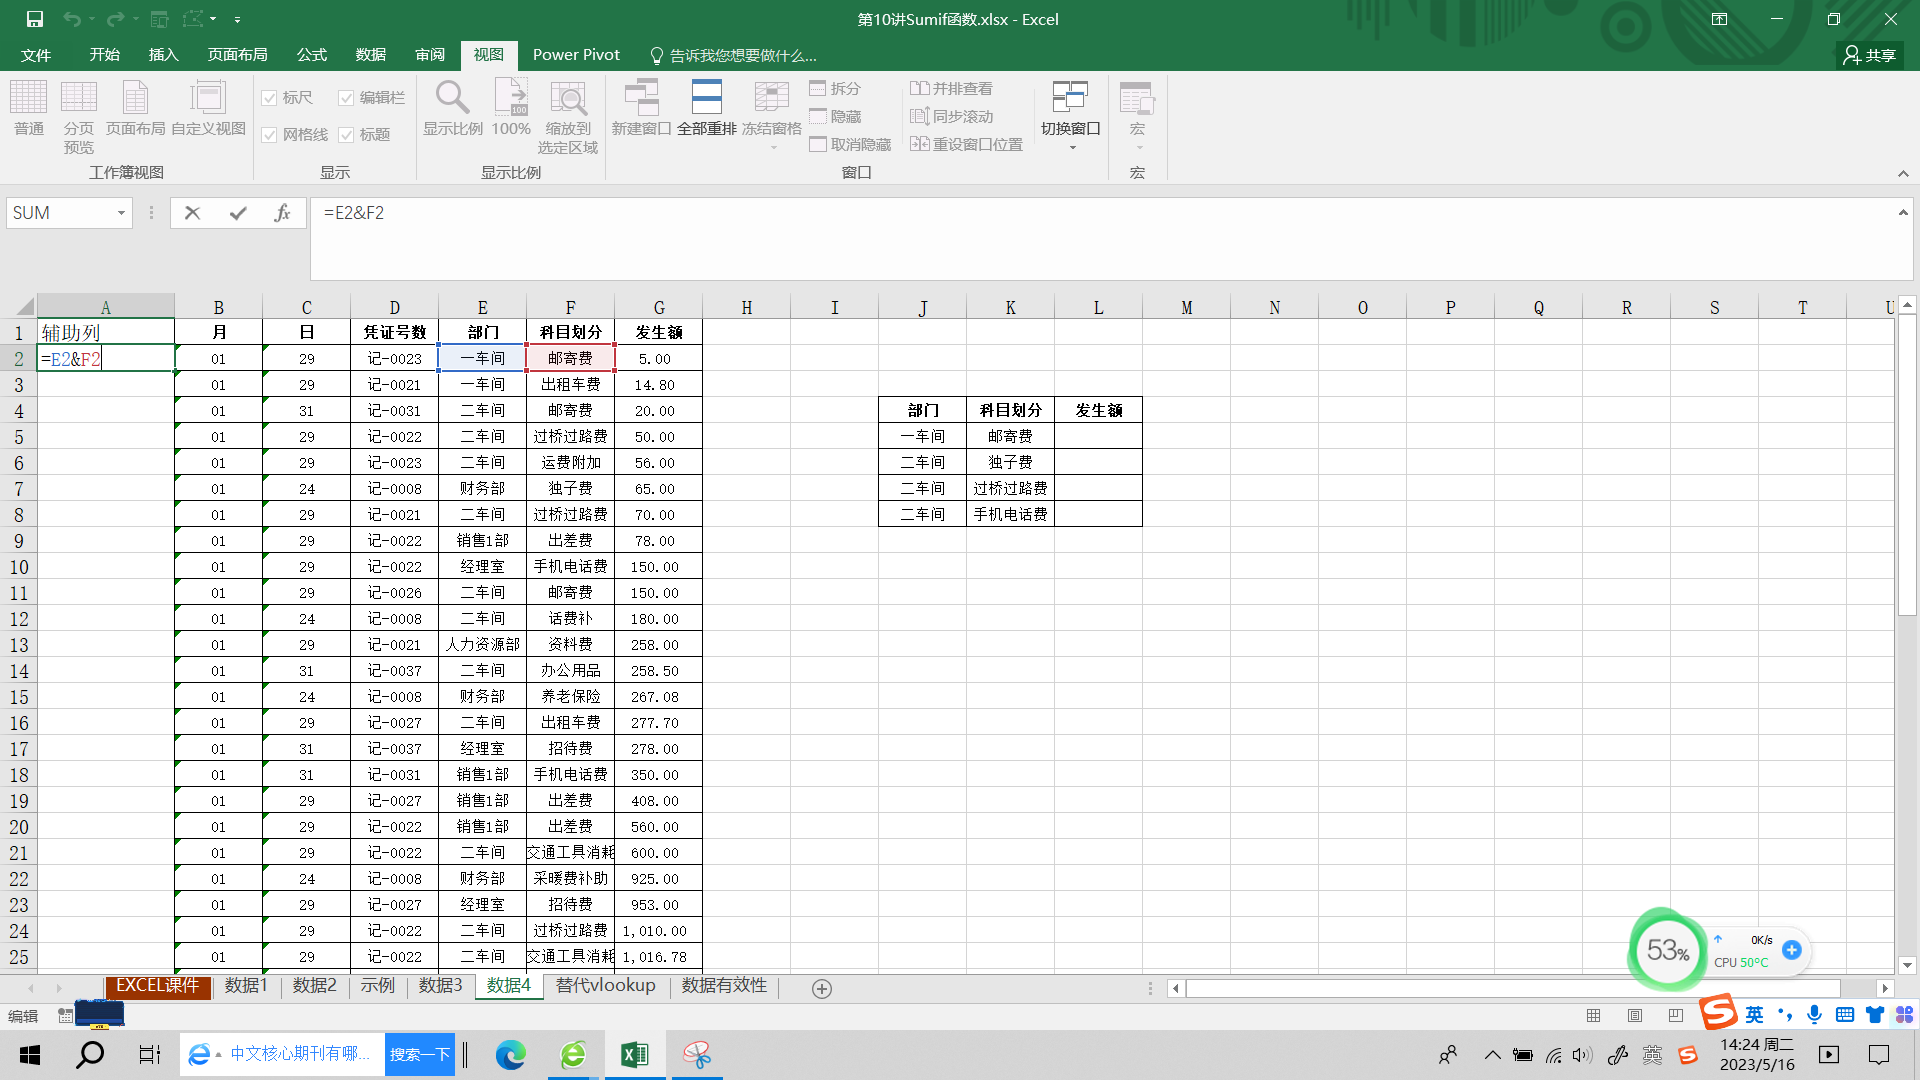The height and width of the screenshot is (1080, 1920).
Task: Open the Macros (宏) dropdown
Action: tap(1137, 115)
